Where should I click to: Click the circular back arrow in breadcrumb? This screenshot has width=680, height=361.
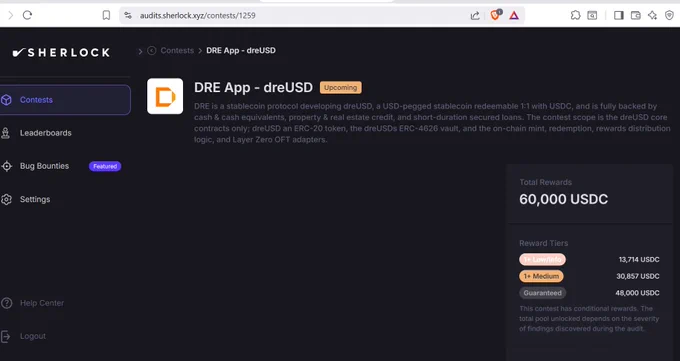151,51
